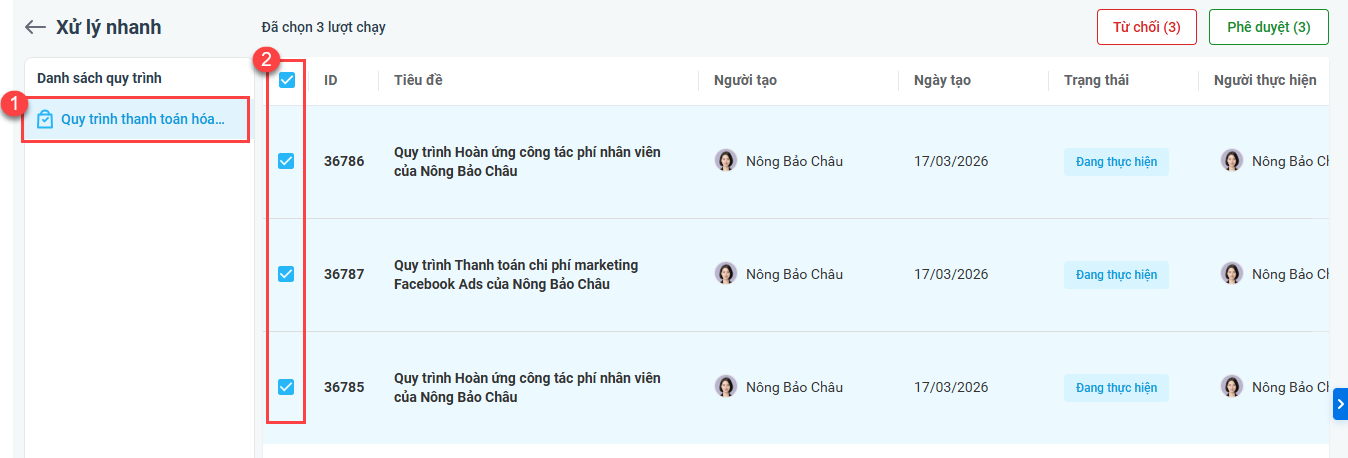The height and width of the screenshot is (458, 1348).
Task: Click the Từ chối (3) button
Action: (x=1146, y=27)
